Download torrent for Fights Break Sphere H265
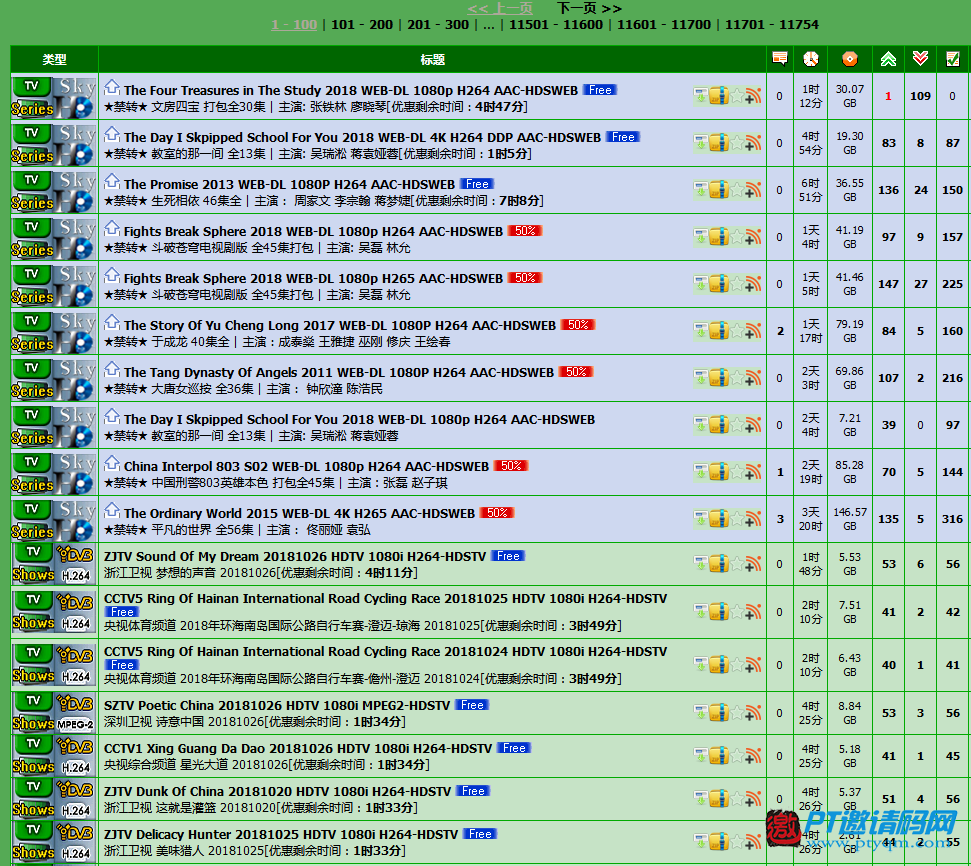This screenshot has width=971, height=866. coord(700,284)
